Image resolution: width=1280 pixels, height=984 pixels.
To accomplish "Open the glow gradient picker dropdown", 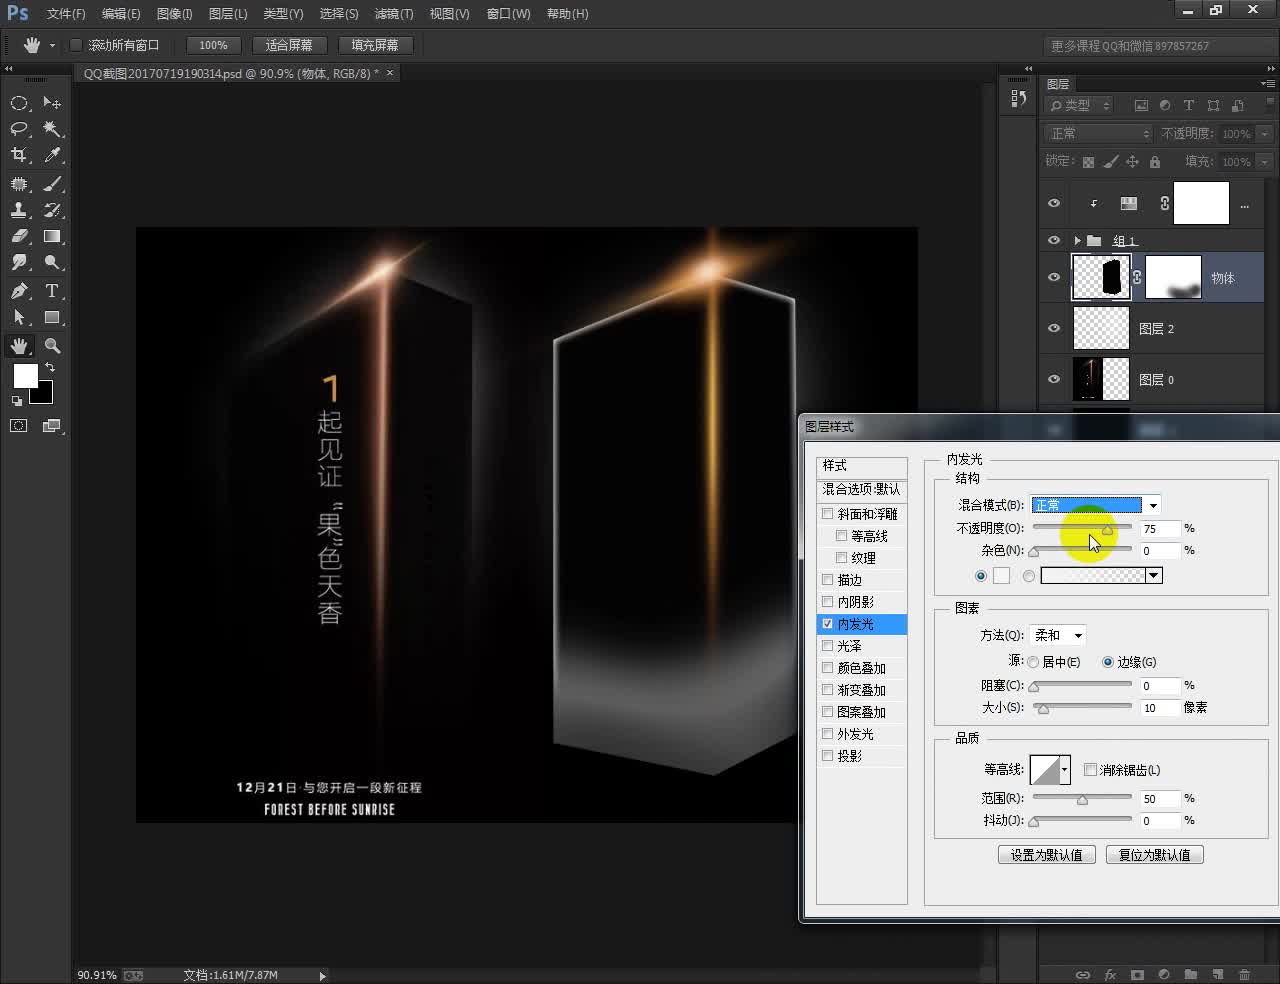I will click(x=1154, y=575).
